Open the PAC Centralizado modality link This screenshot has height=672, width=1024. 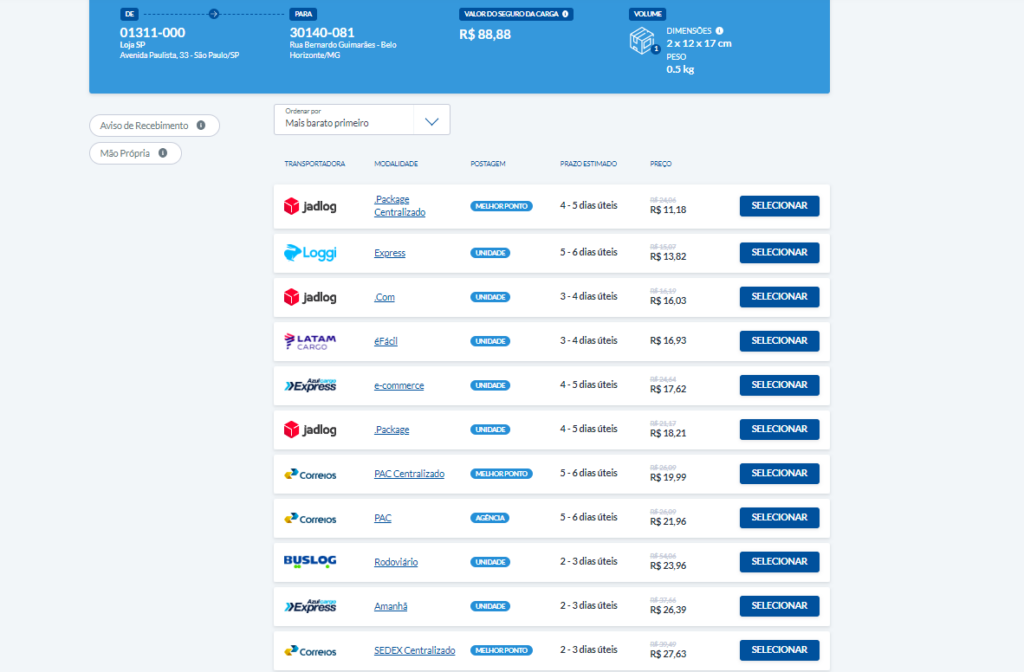point(409,473)
